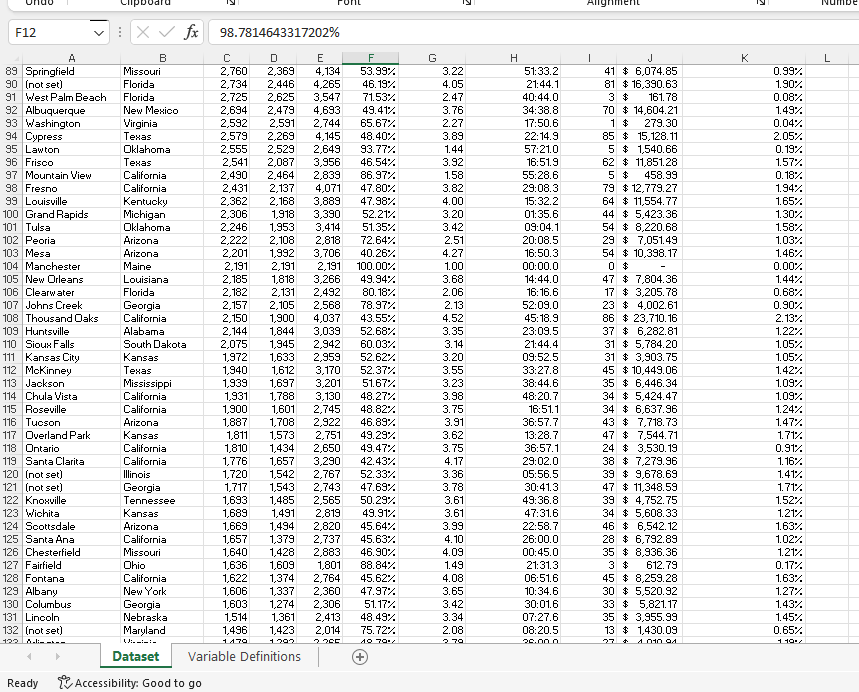Screen dimensions: 859x692
Task: Click the New Sheet (+) icon
Action: [x=358, y=656]
